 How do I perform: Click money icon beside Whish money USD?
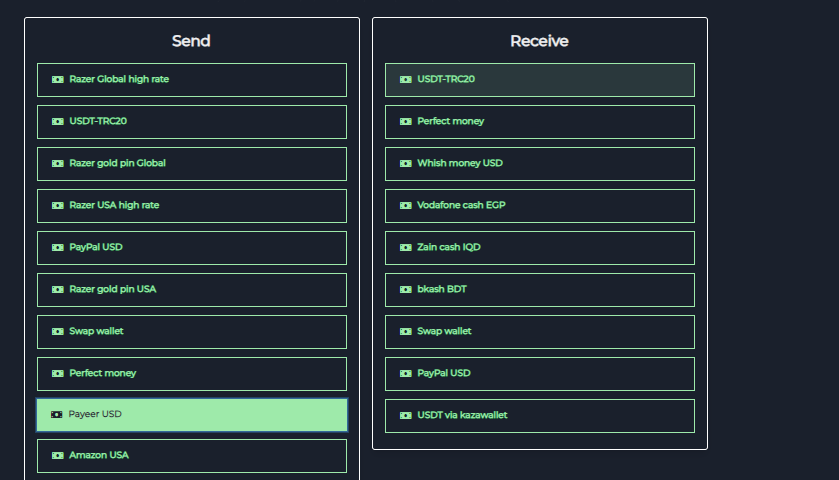pyautogui.click(x=406, y=164)
